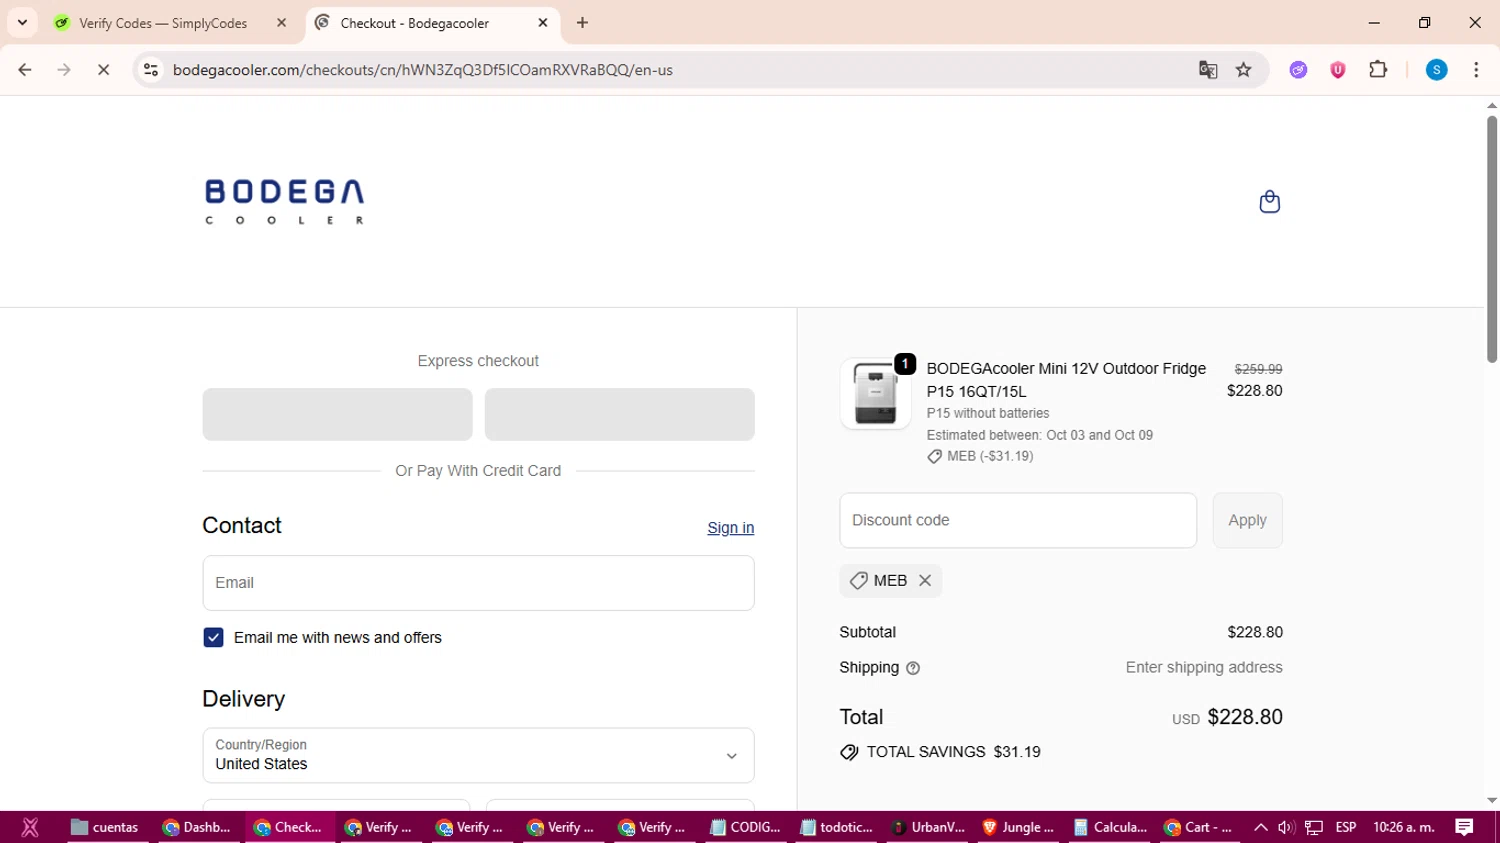Close the Checkout Bodegacooler tab

tap(543, 23)
